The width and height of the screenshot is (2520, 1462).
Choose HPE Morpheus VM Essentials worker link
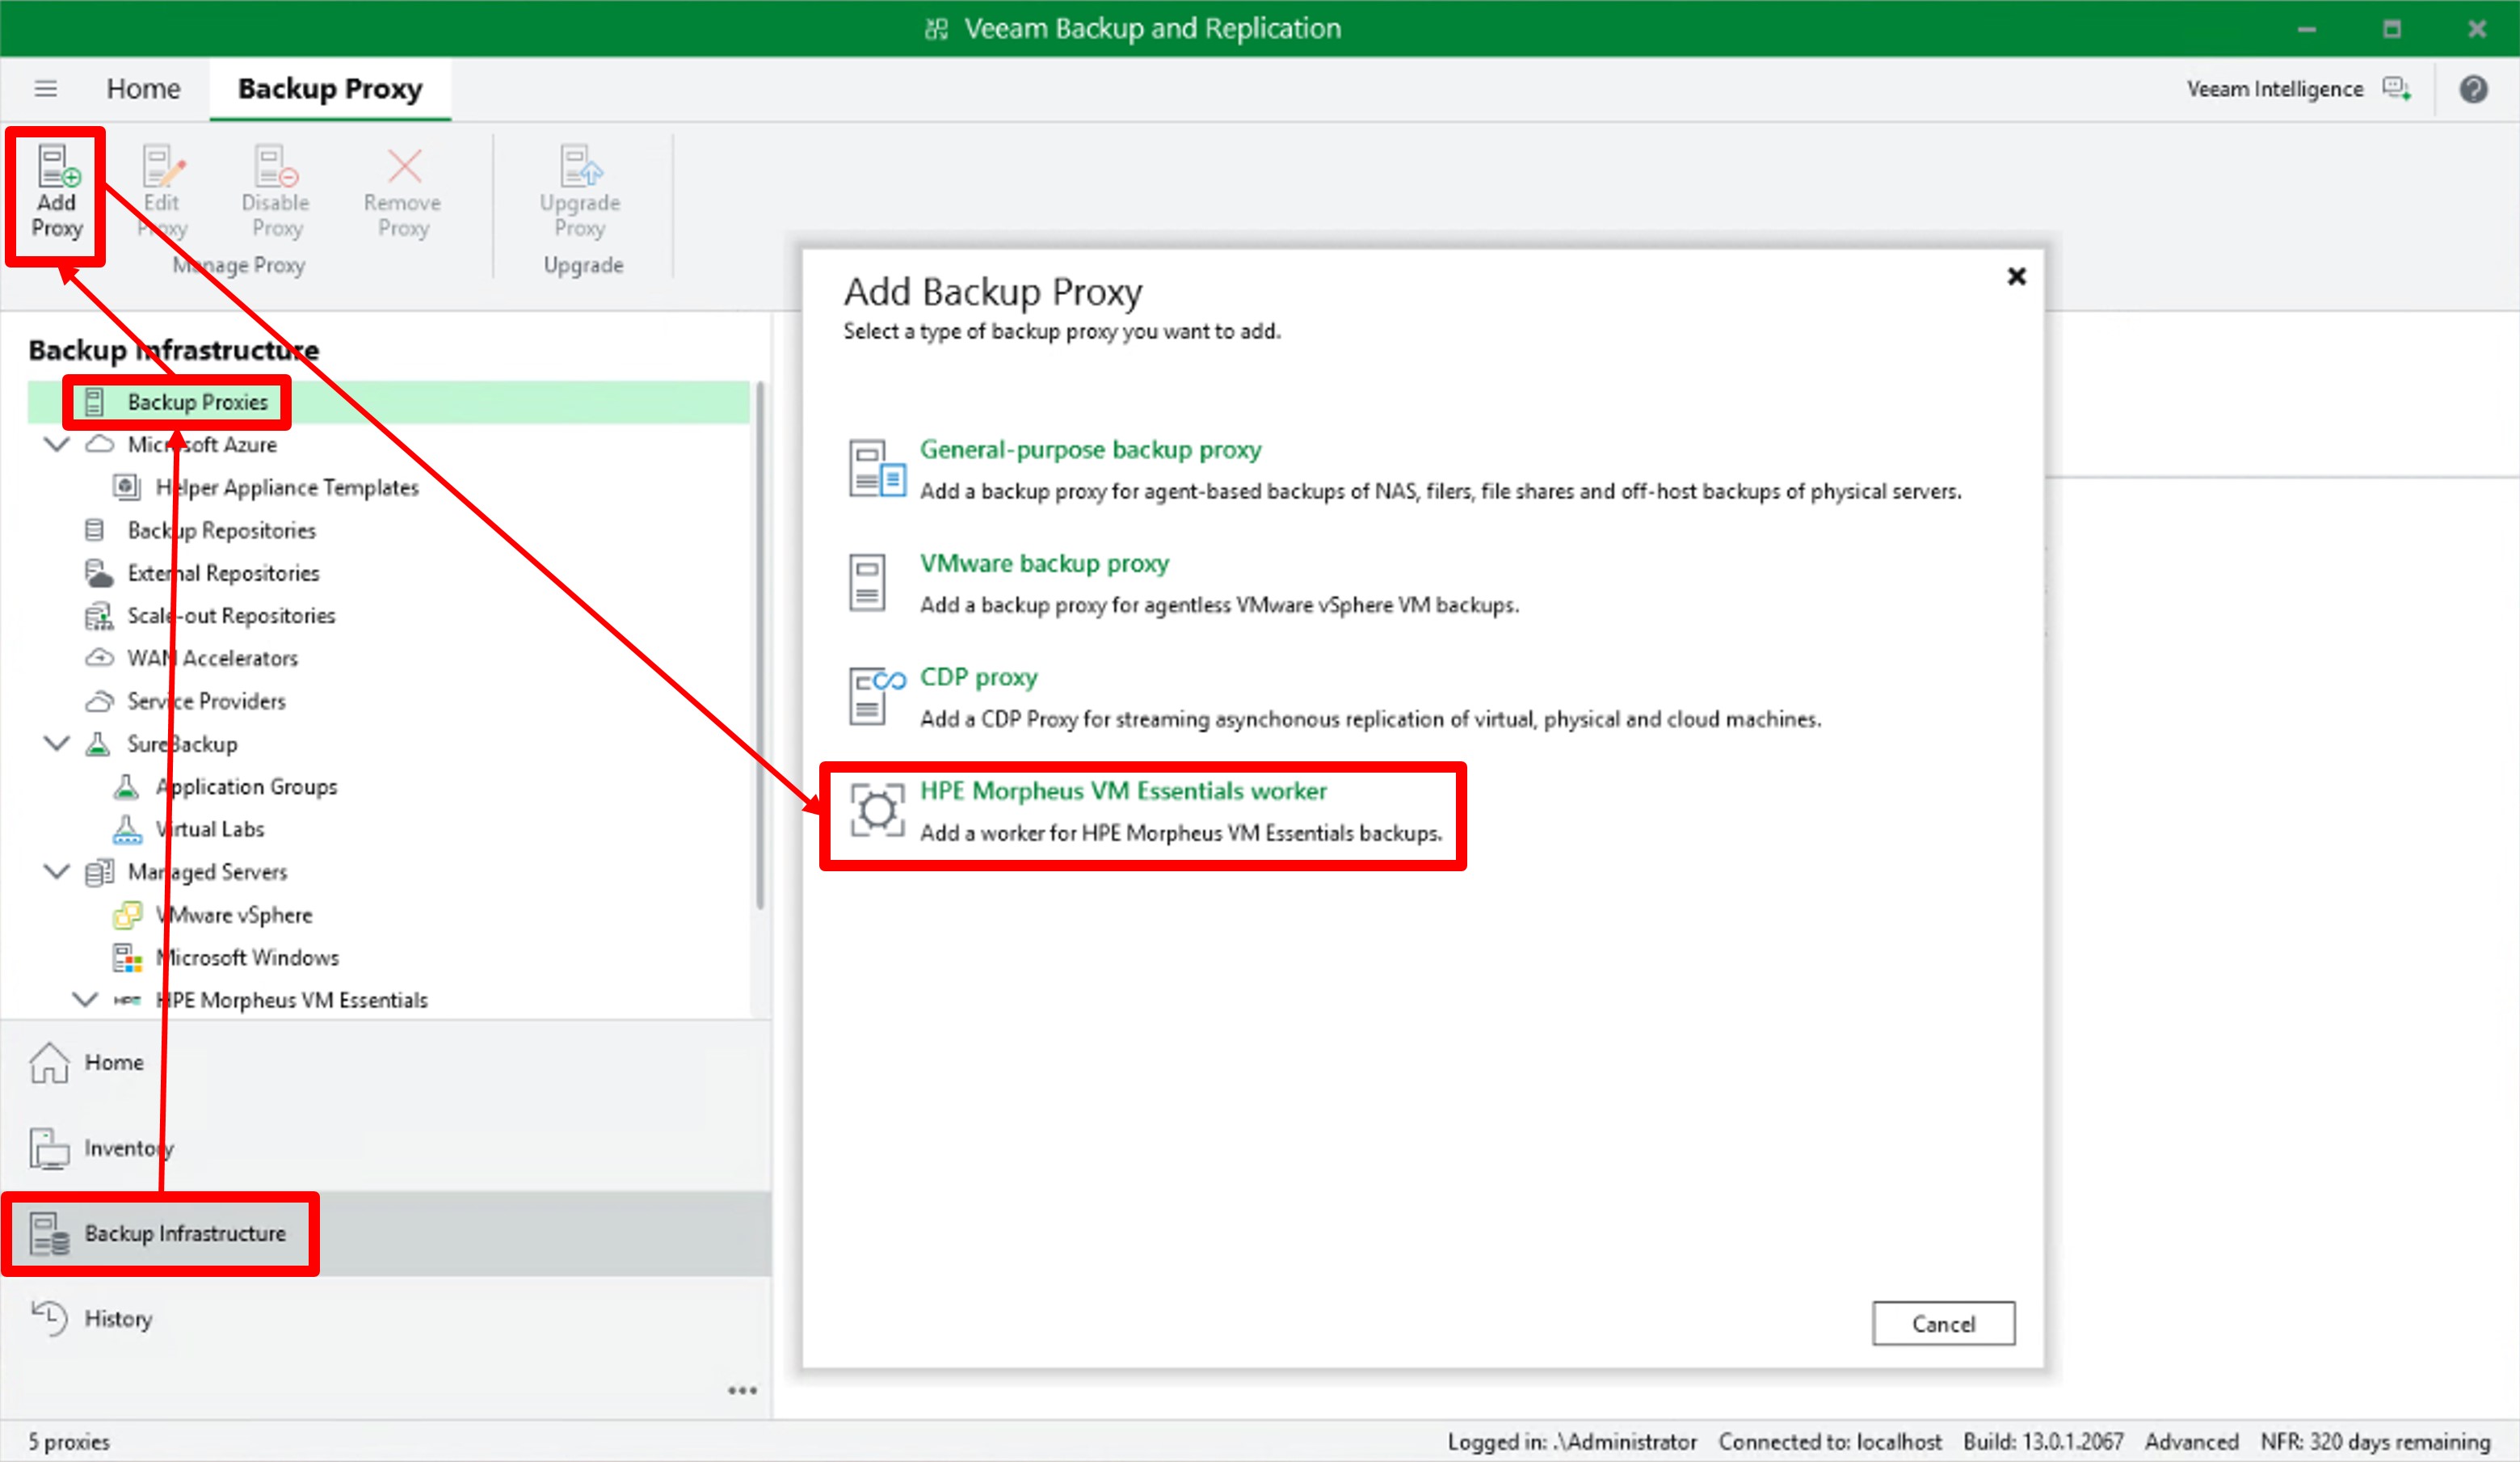pyautogui.click(x=1123, y=791)
